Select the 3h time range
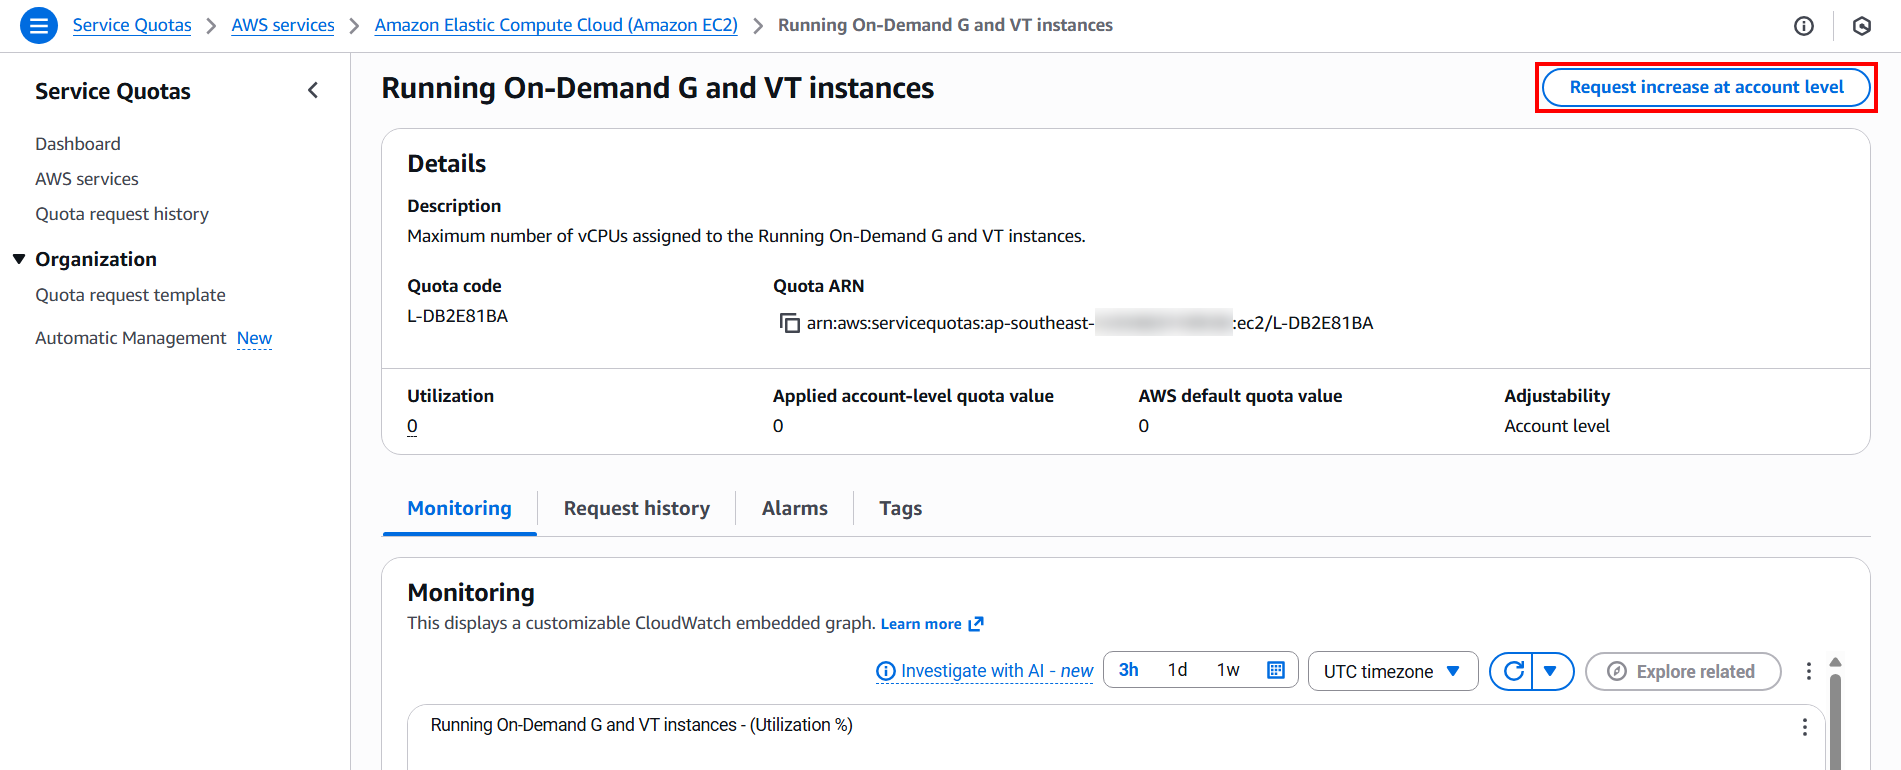 [1129, 670]
